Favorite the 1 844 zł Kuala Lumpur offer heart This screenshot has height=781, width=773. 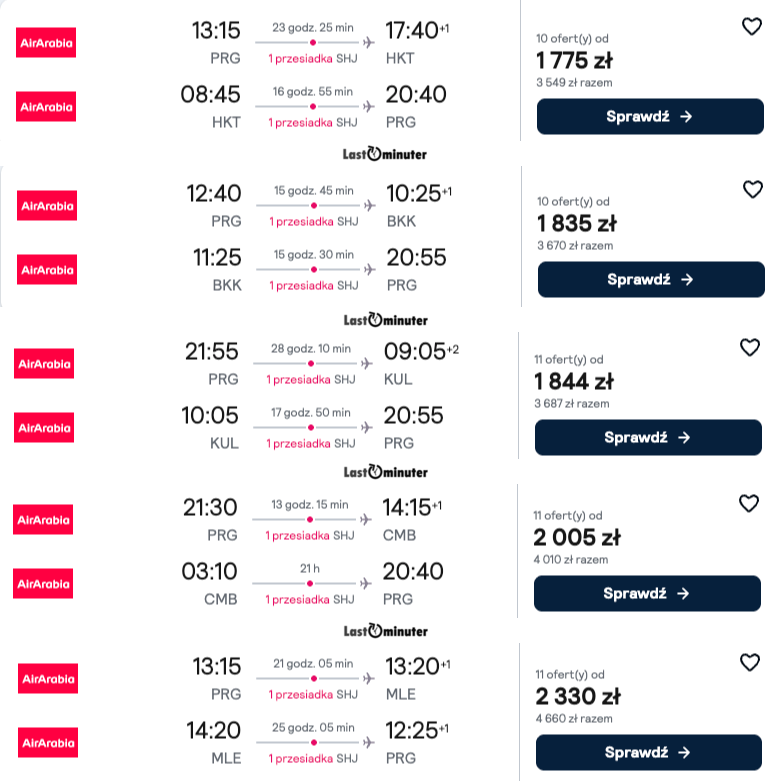pyautogui.click(x=750, y=347)
